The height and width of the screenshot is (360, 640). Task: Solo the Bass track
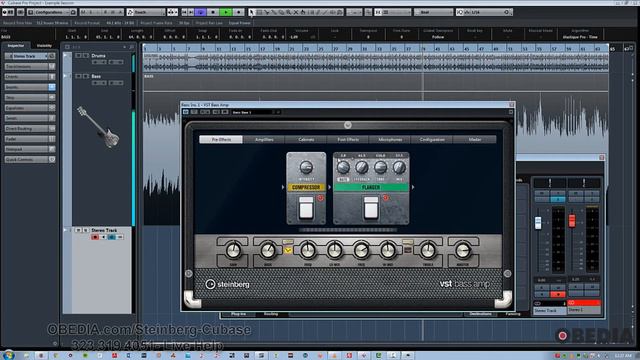tap(86, 76)
